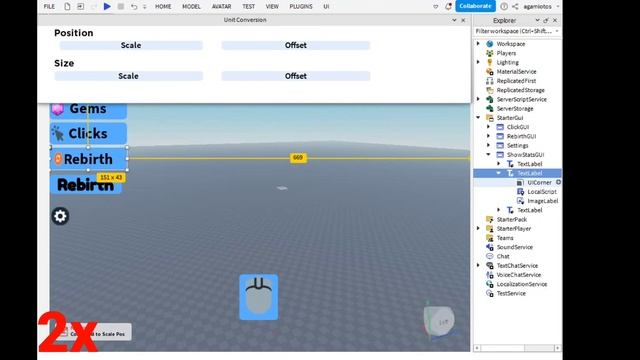This screenshot has height=360, width=640.
Task: Select the VoiceChatService icon
Action: [489, 275]
